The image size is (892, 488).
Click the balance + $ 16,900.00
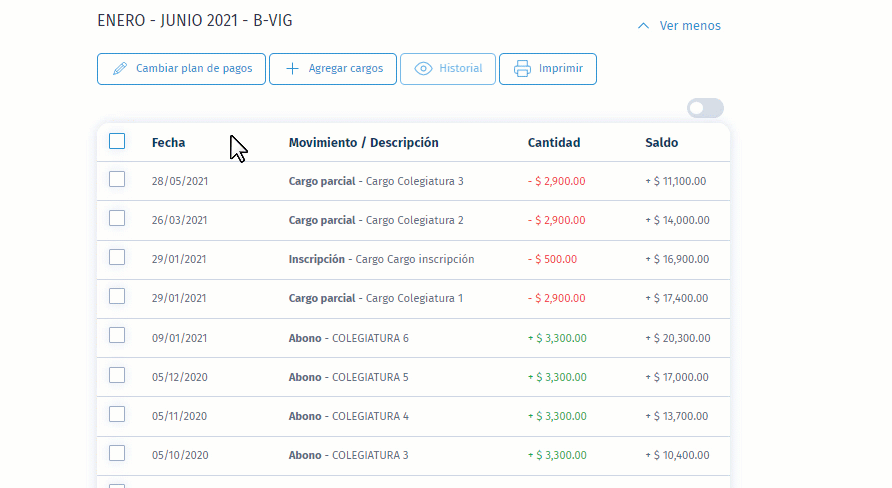pos(677,259)
